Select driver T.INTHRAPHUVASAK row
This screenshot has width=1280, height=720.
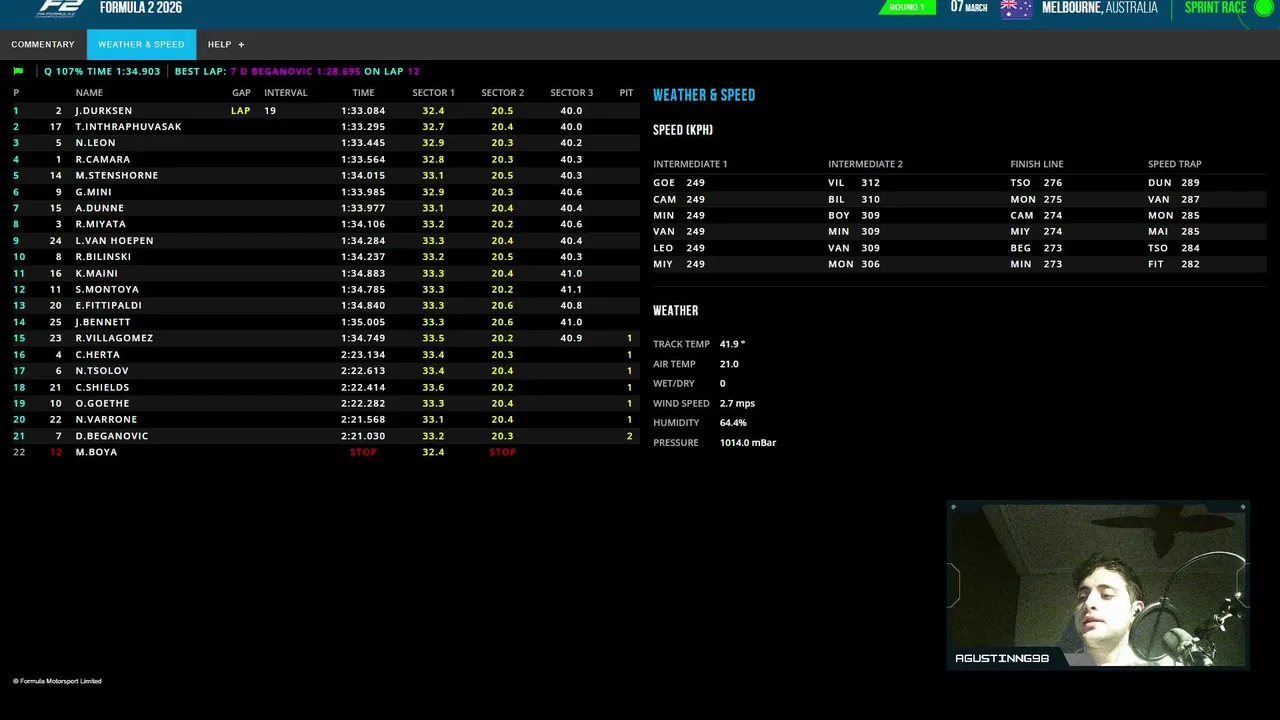click(325, 127)
